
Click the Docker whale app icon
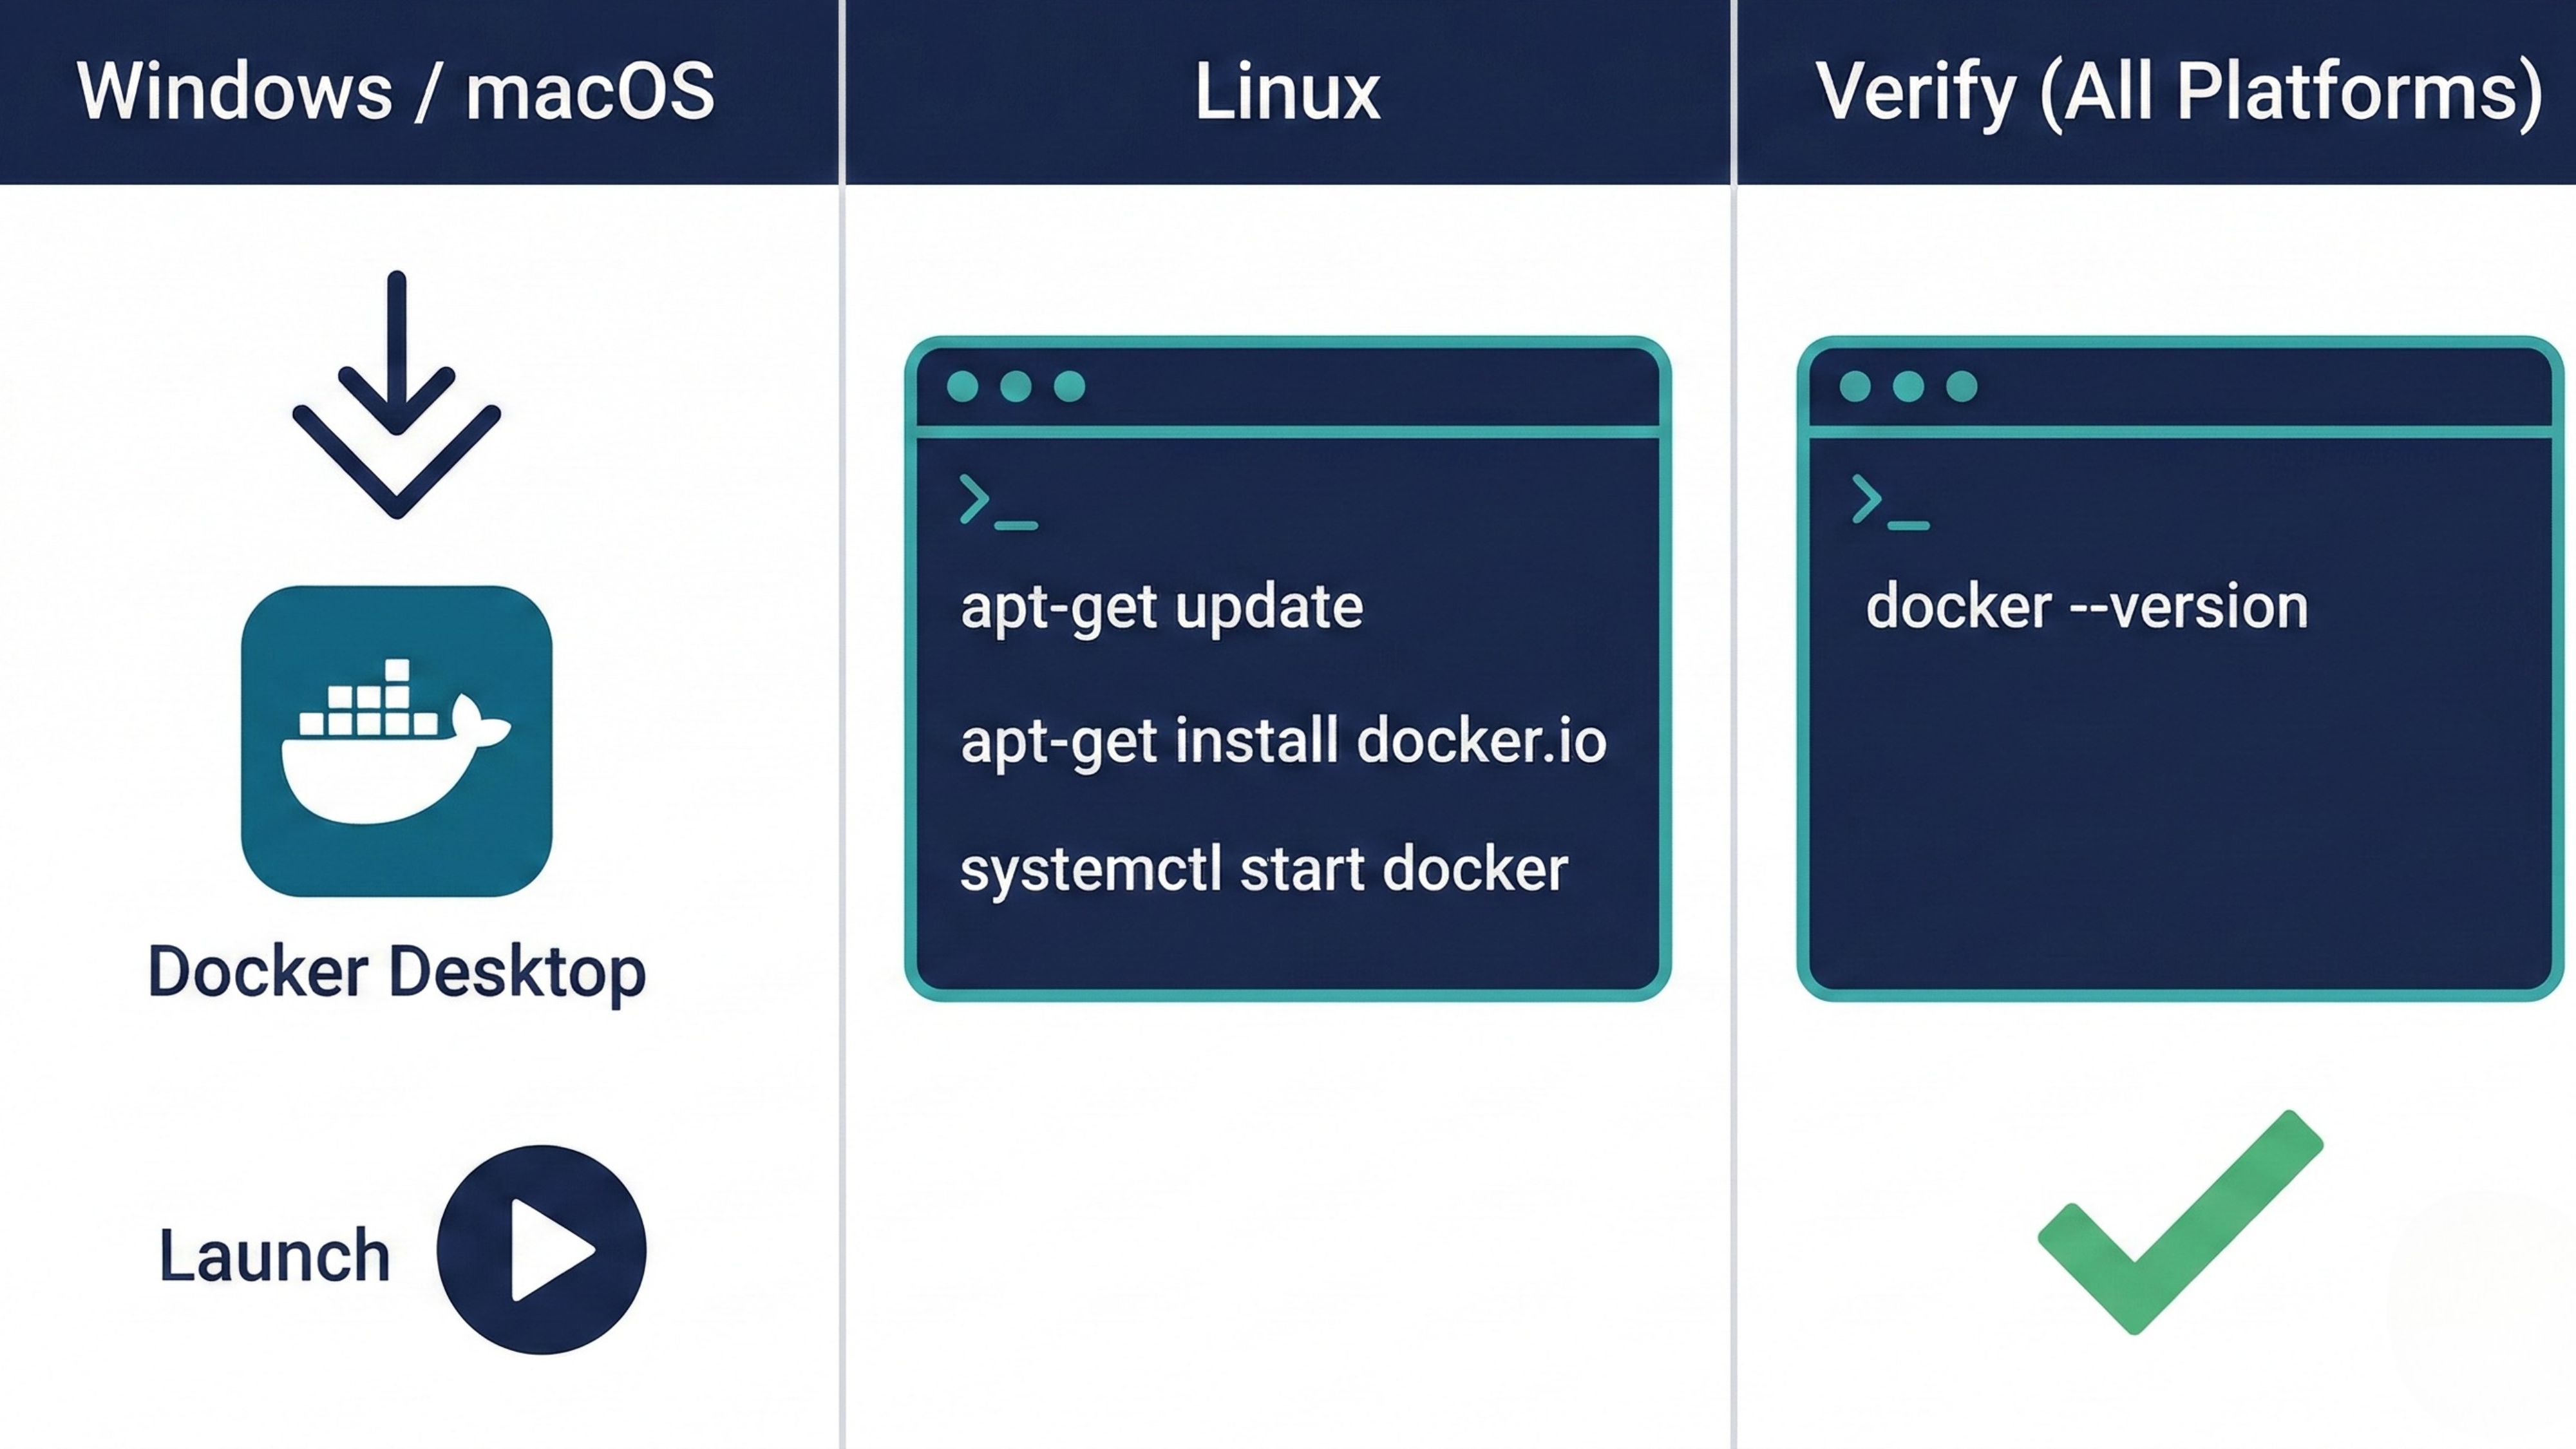[x=396, y=741]
